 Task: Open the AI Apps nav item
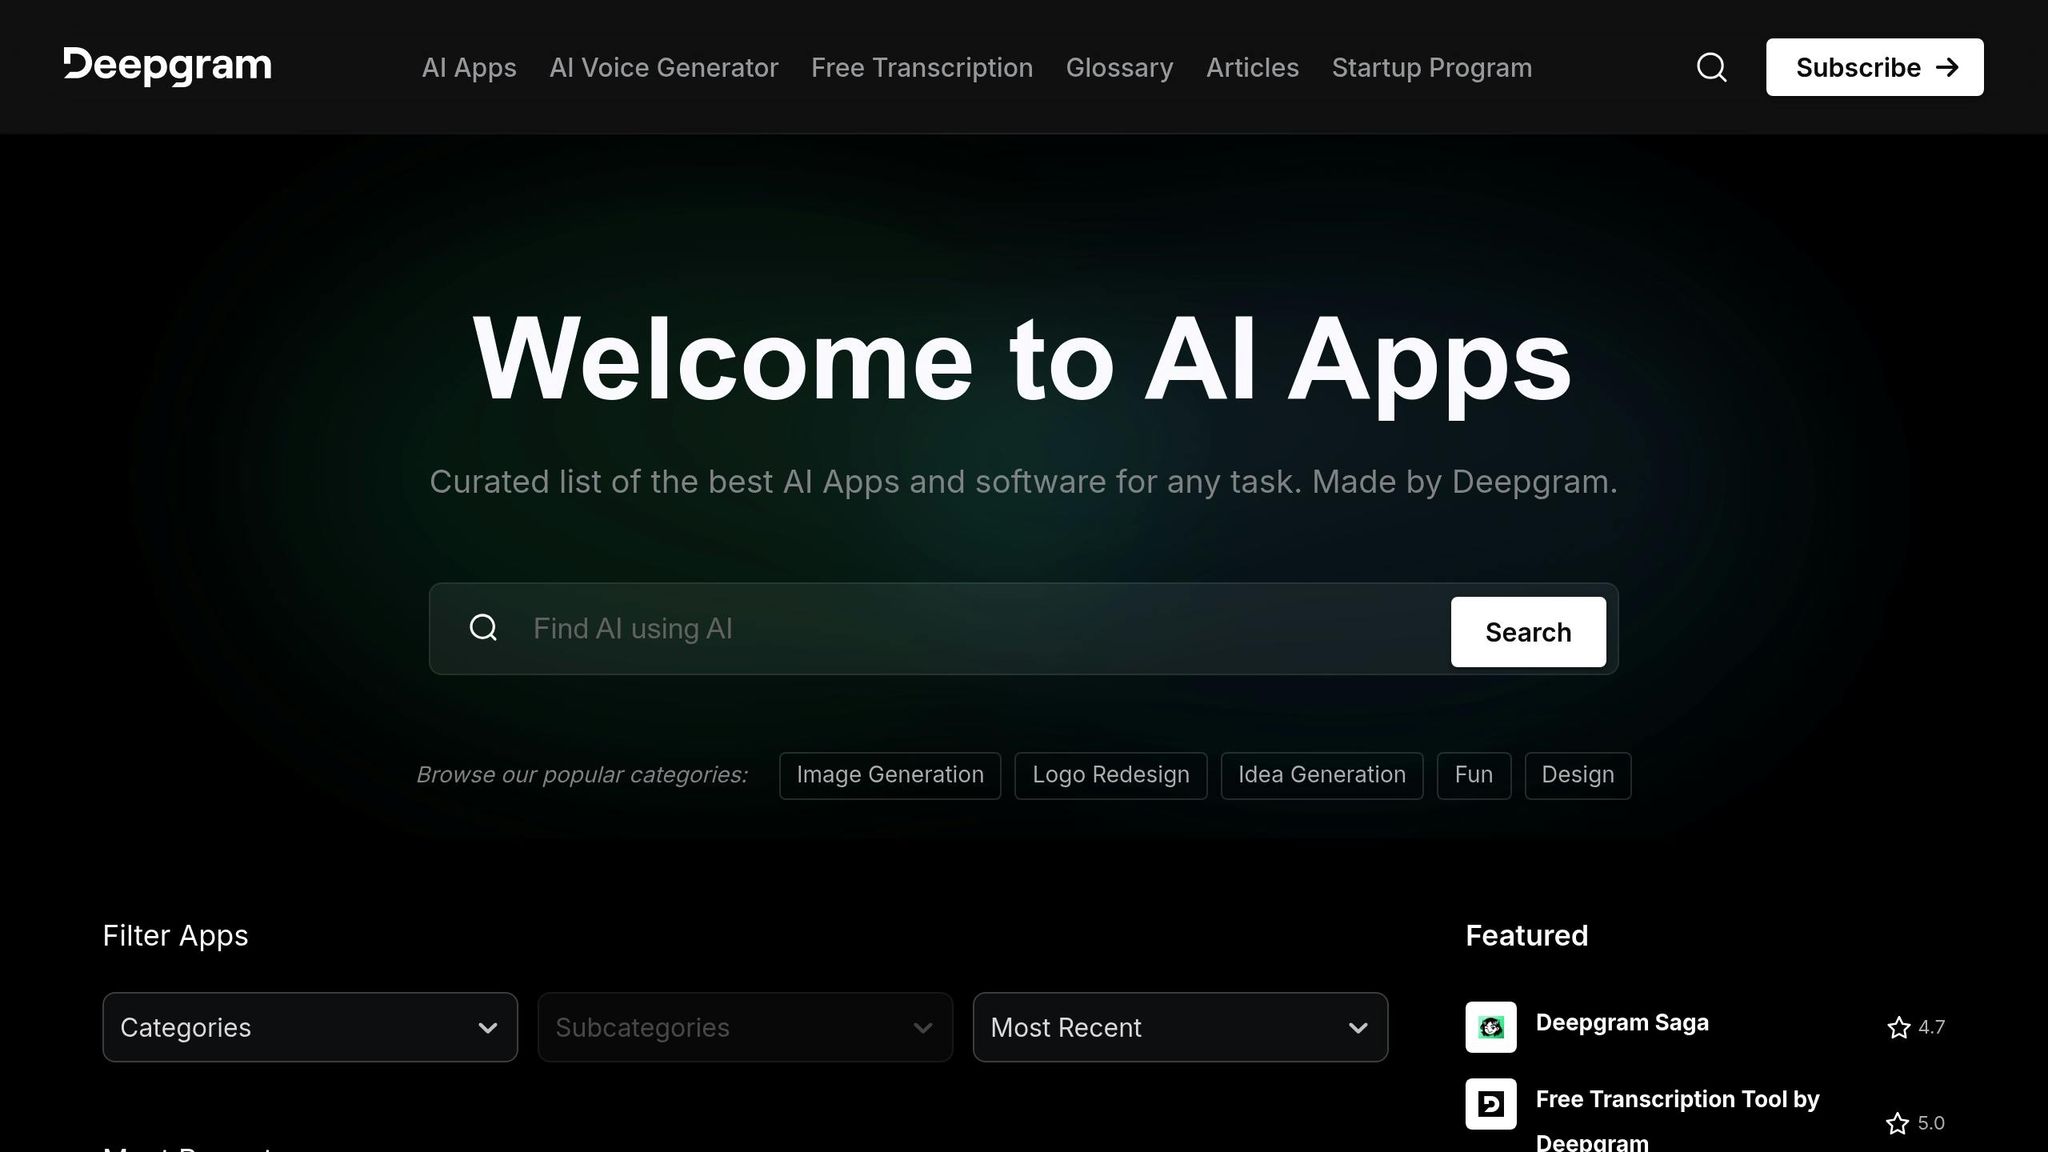[x=469, y=67]
